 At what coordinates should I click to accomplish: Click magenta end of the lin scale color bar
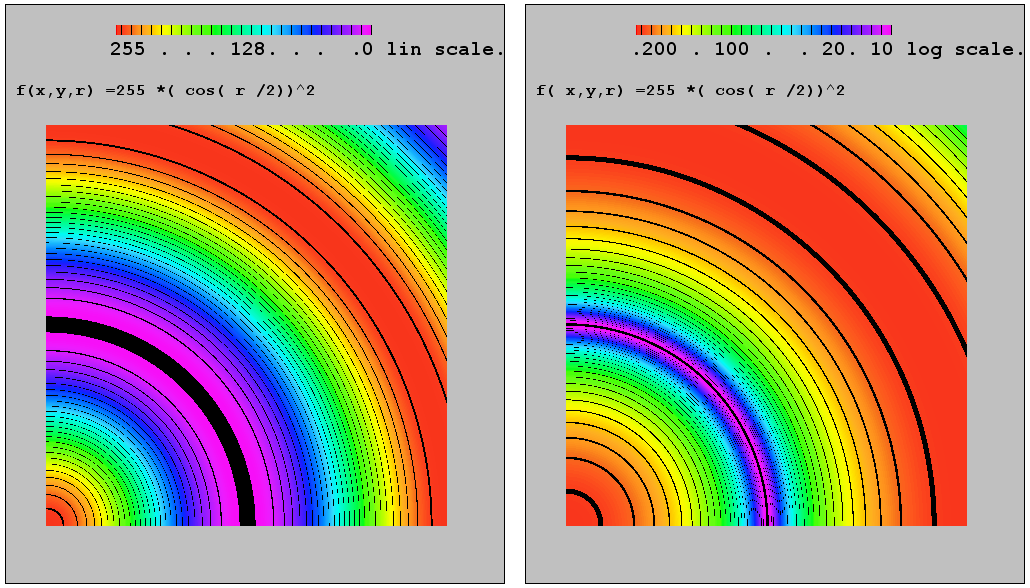367,30
